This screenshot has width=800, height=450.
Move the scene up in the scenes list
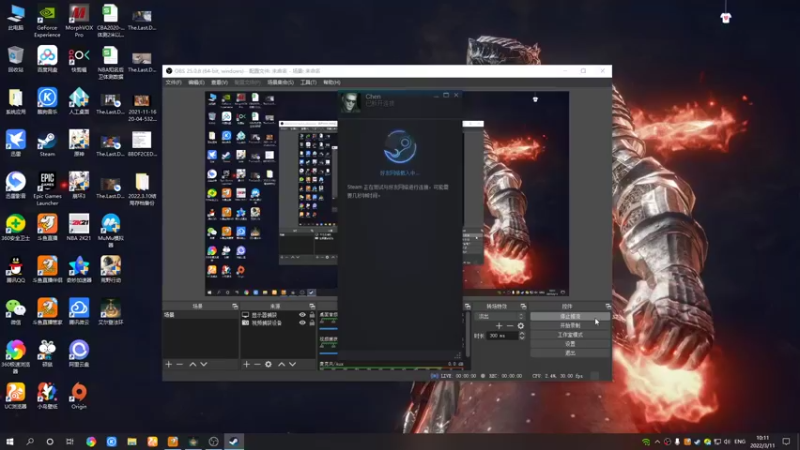tap(193, 364)
